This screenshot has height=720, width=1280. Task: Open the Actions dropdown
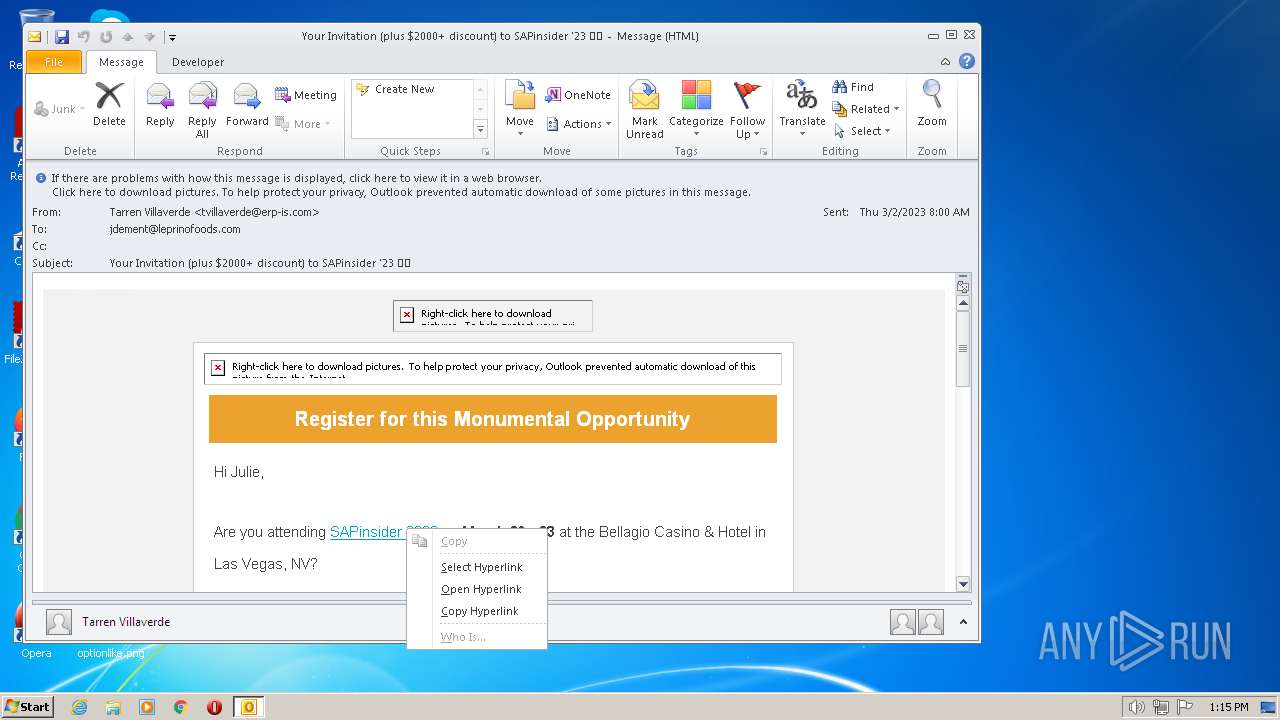[x=578, y=124]
